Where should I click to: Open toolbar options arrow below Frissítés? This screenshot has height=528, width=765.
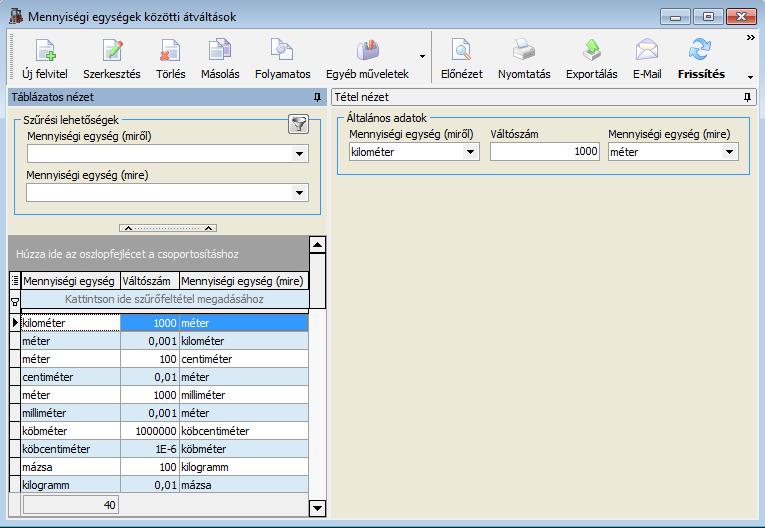pos(750,77)
